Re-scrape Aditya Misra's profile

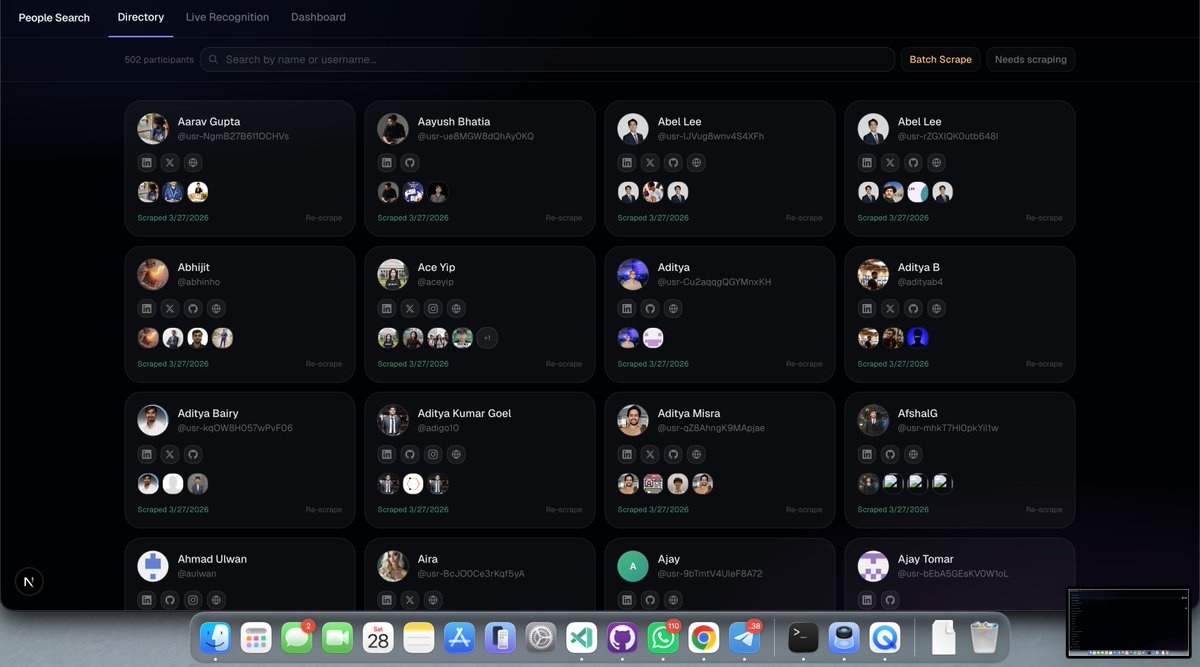point(804,510)
